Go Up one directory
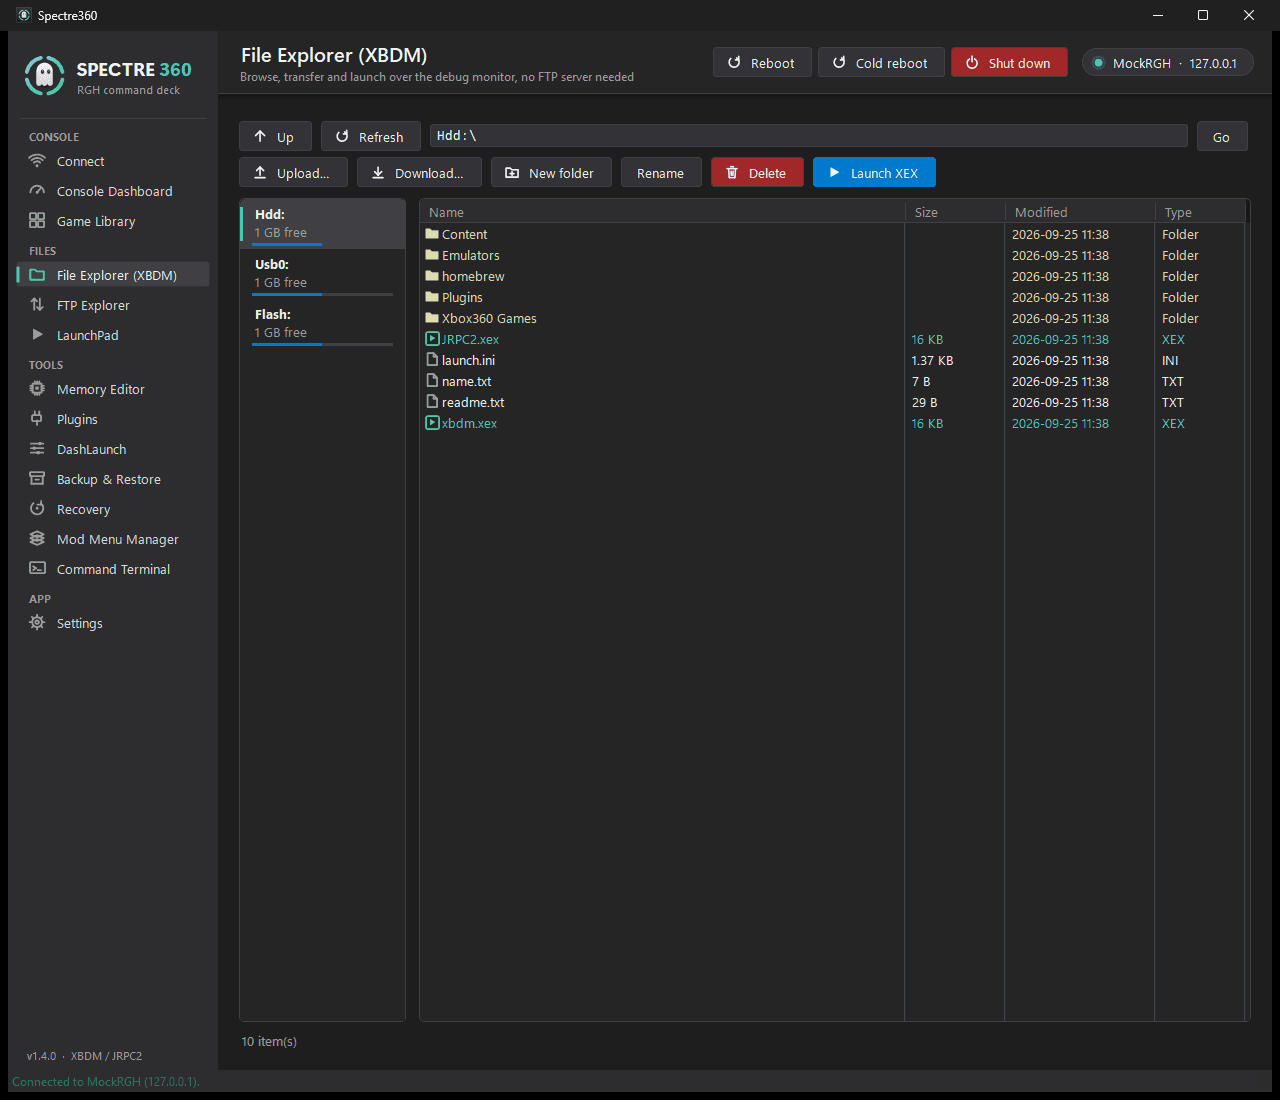 coord(275,137)
